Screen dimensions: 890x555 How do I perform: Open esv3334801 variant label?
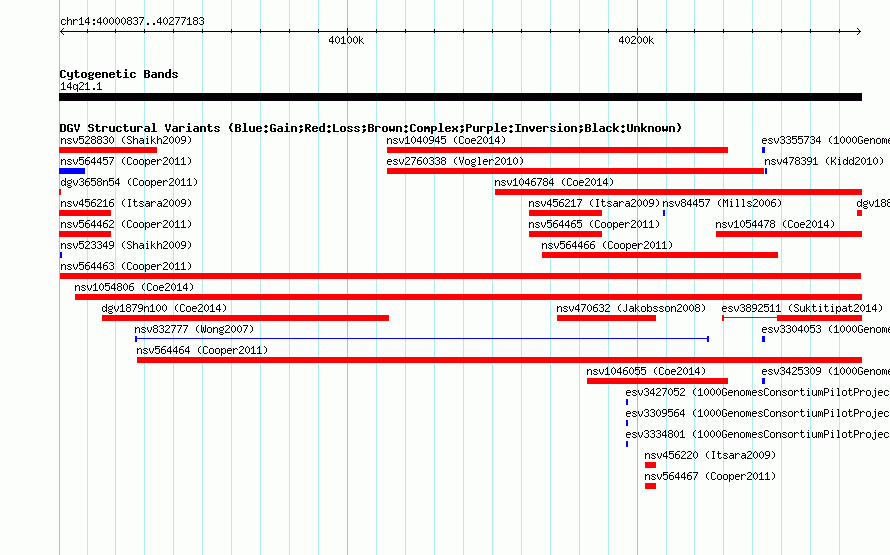coord(757,434)
